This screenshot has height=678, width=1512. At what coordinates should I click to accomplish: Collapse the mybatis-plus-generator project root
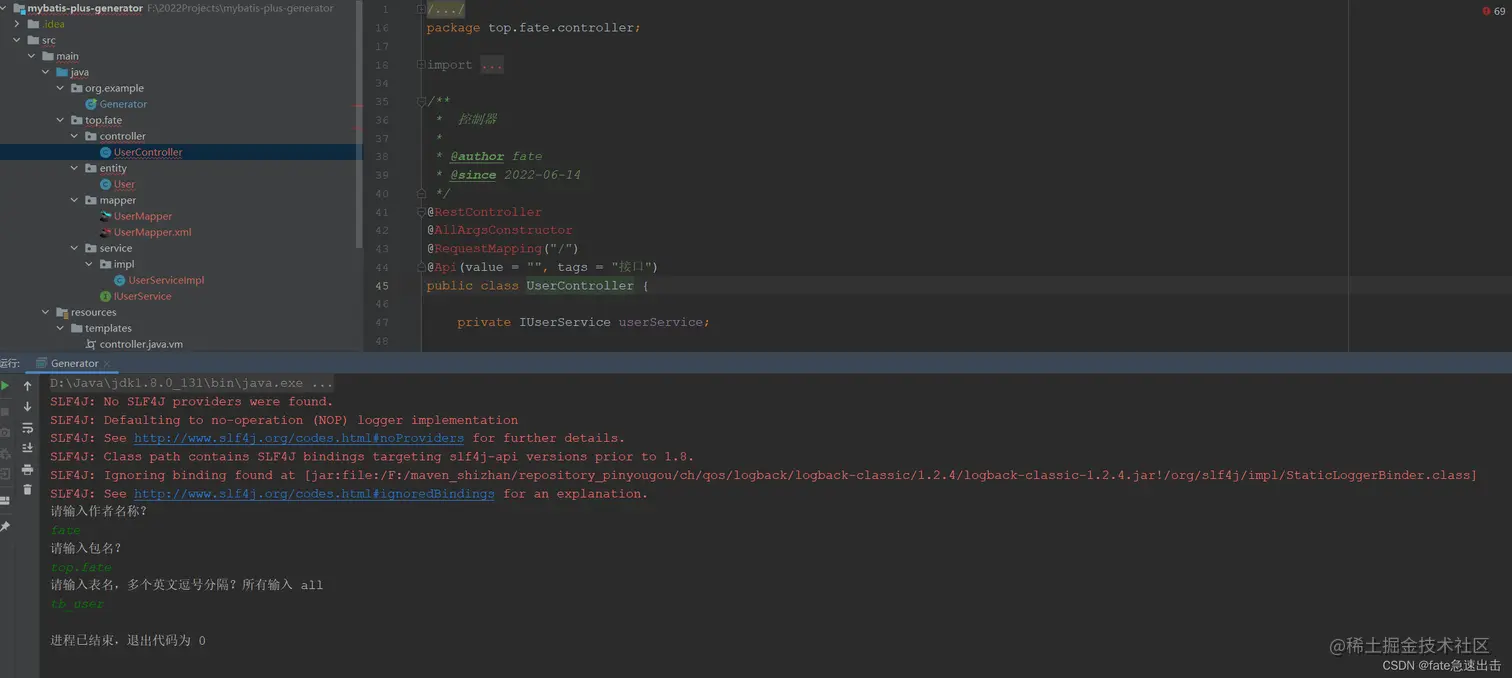tap(4, 8)
